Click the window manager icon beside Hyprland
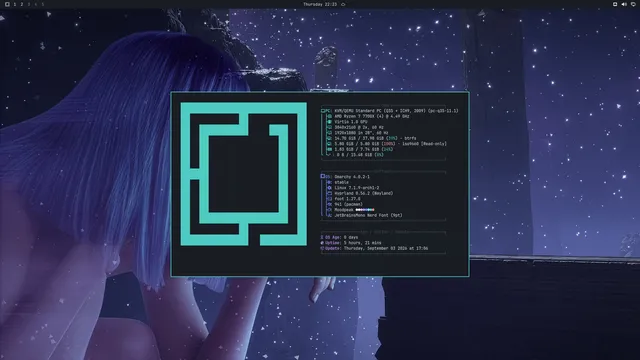The width and height of the screenshot is (640, 360). [x=329, y=193]
